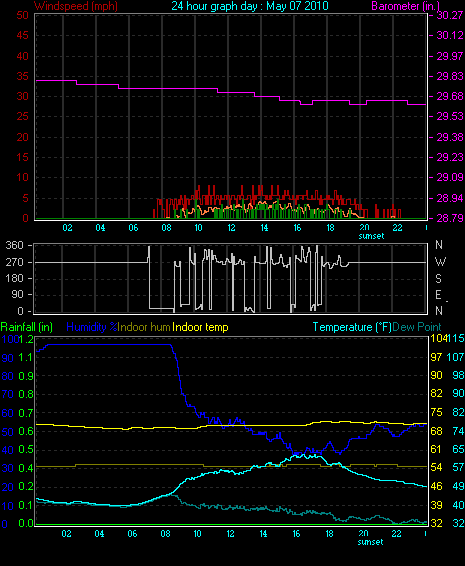Click the windspeed value 35
465x566 pixels.
point(22,76)
